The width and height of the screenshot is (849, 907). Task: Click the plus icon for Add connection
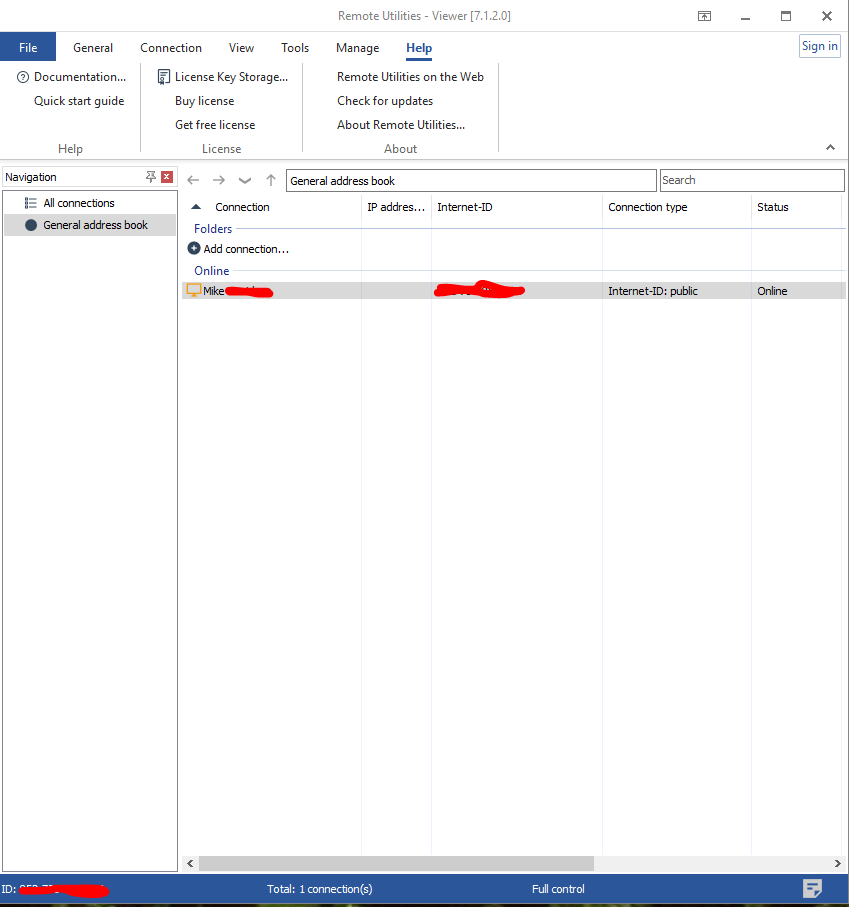point(194,249)
